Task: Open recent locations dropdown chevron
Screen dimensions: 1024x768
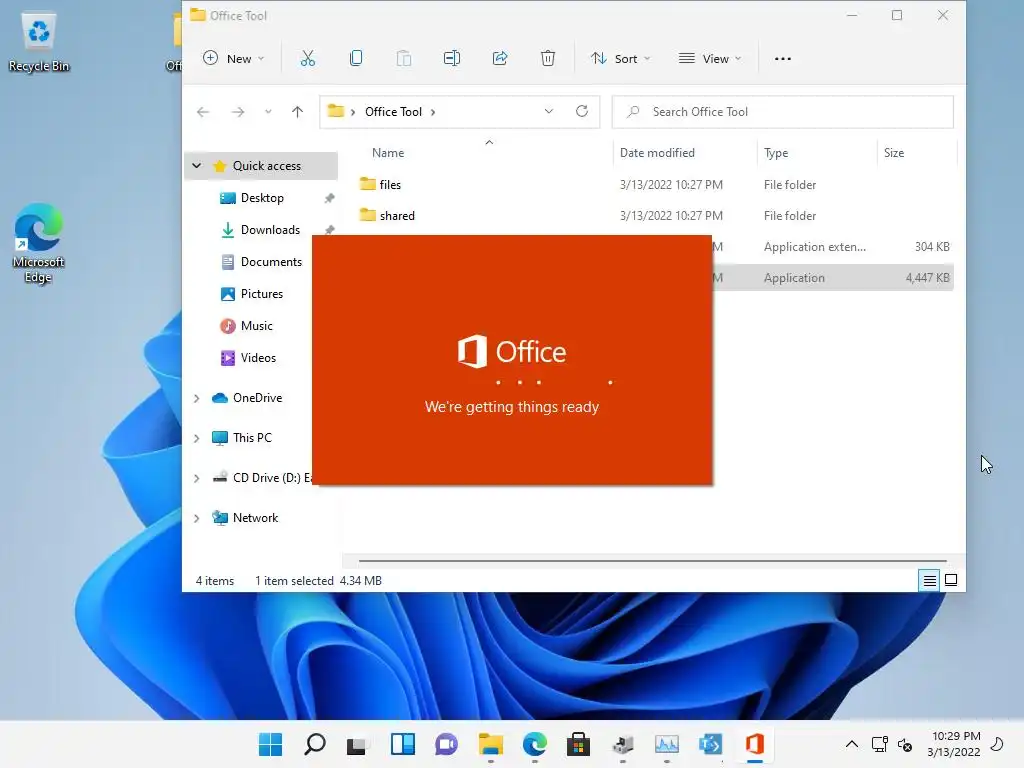Action: (268, 112)
